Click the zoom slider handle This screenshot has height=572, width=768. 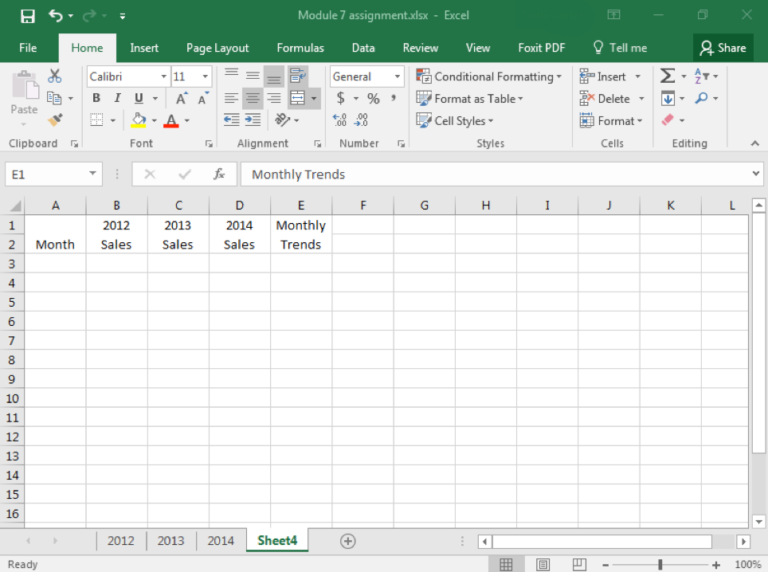tap(661, 565)
